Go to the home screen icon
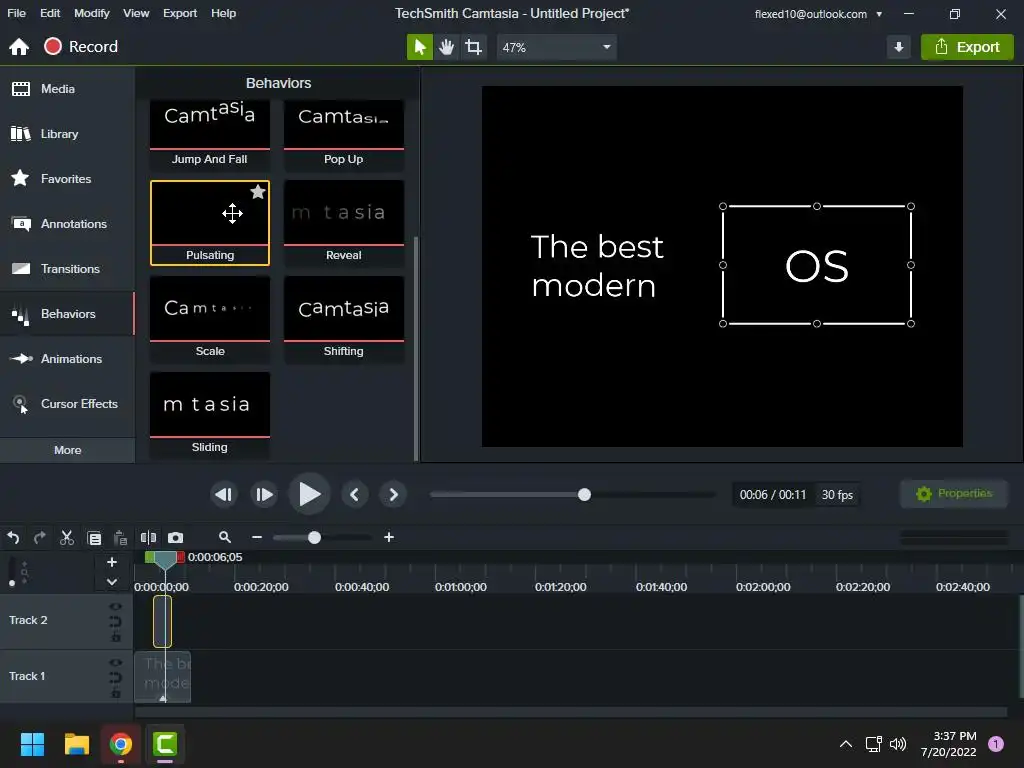1024x768 pixels. coord(19,46)
